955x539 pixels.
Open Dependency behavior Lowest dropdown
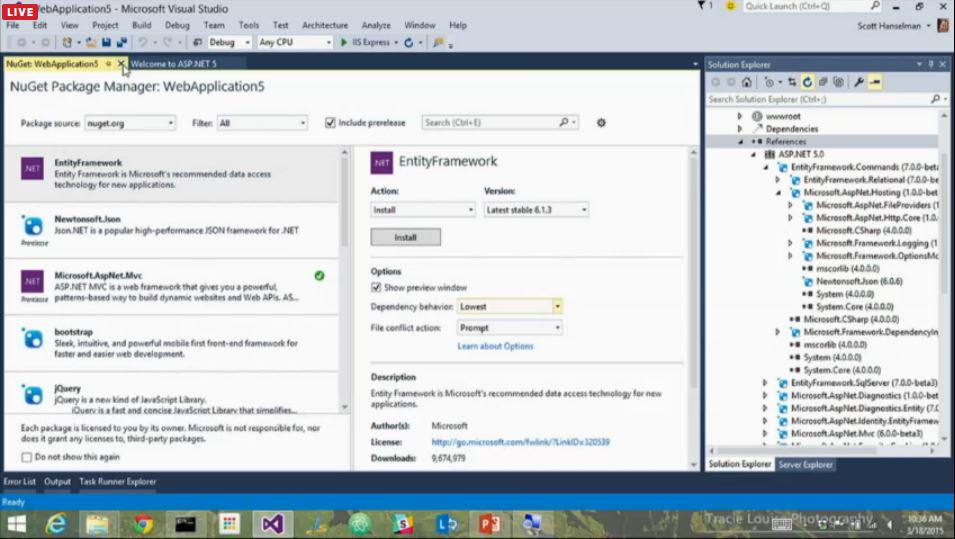pyautogui.click(x=510, y=307)
